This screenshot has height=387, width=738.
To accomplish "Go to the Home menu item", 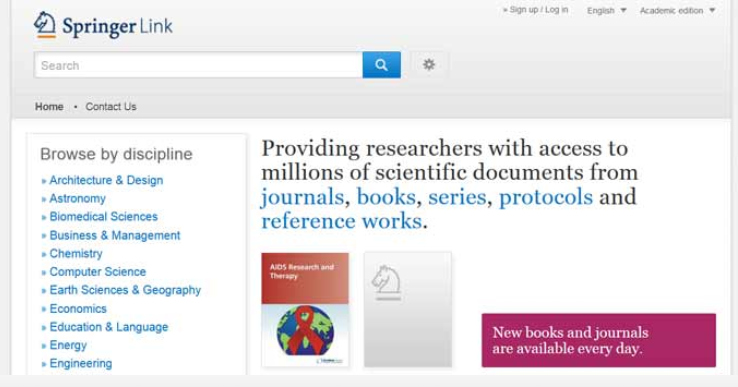I will tap(49, 106).
